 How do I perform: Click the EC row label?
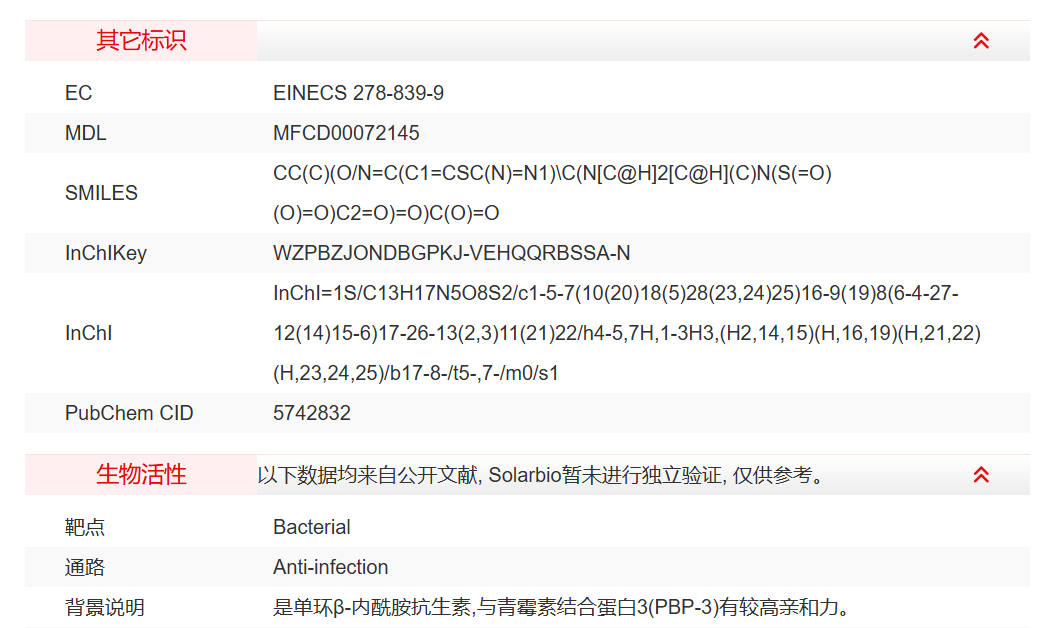click(78, 93)
